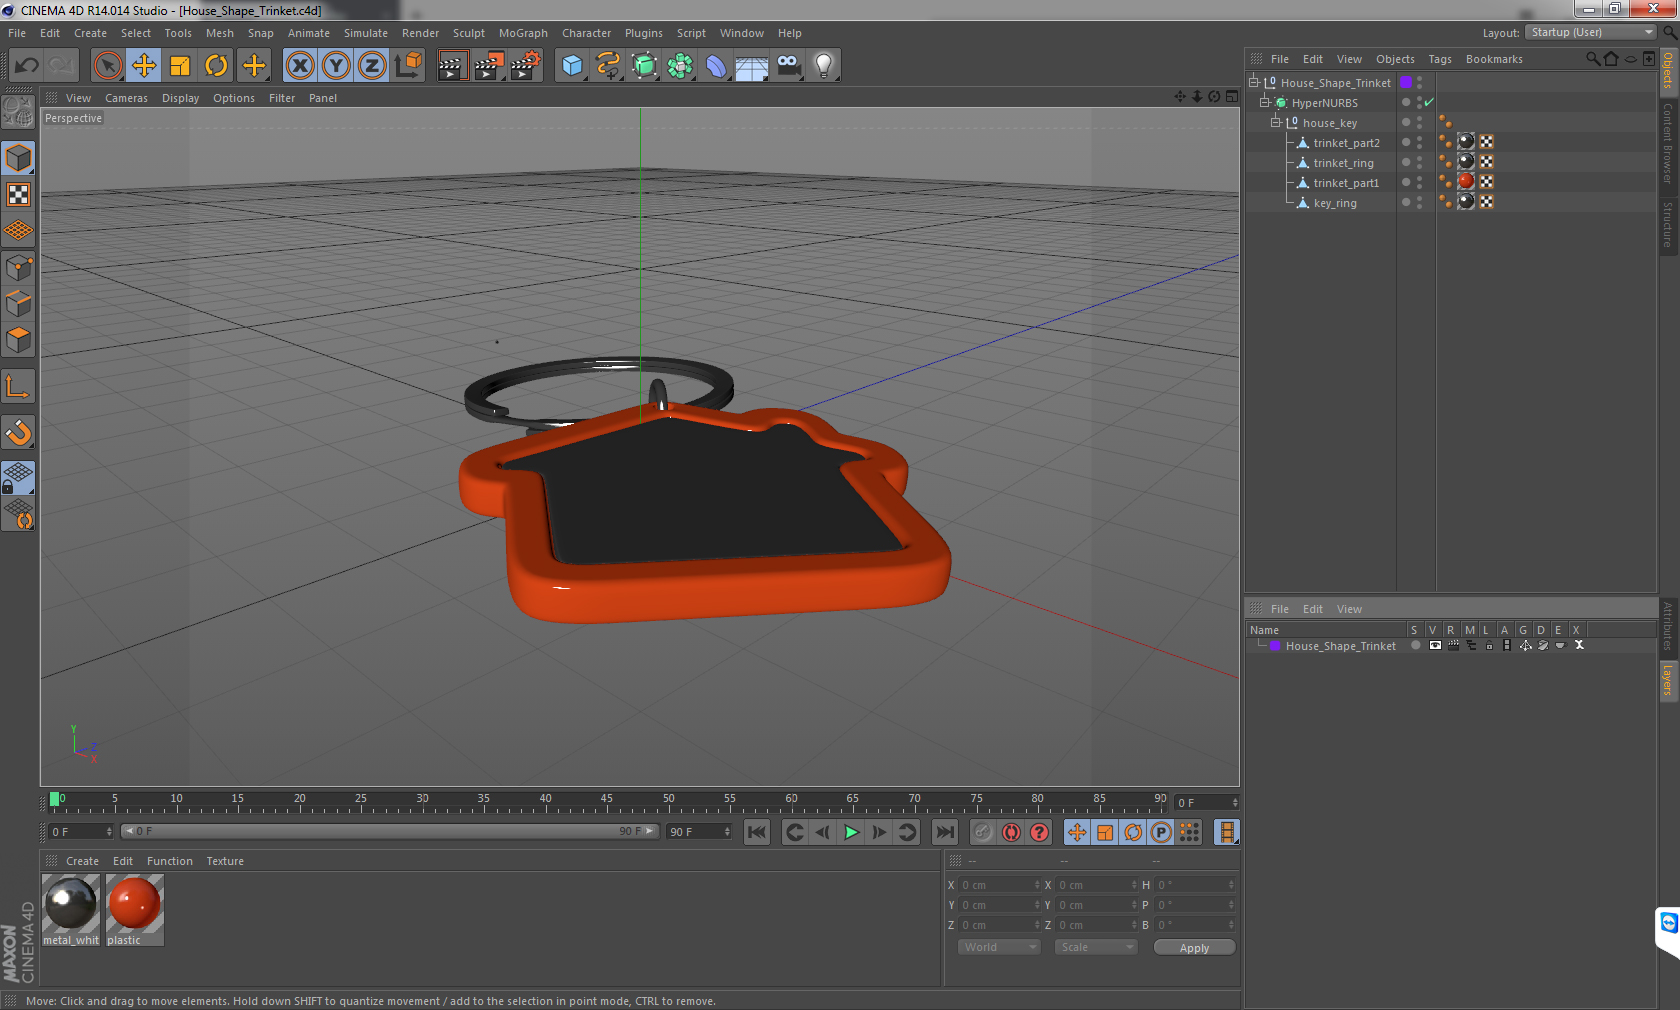Toggle the Snap magnet
This screenshot has width=1680, height=1010.
click(x=18, y=432)
